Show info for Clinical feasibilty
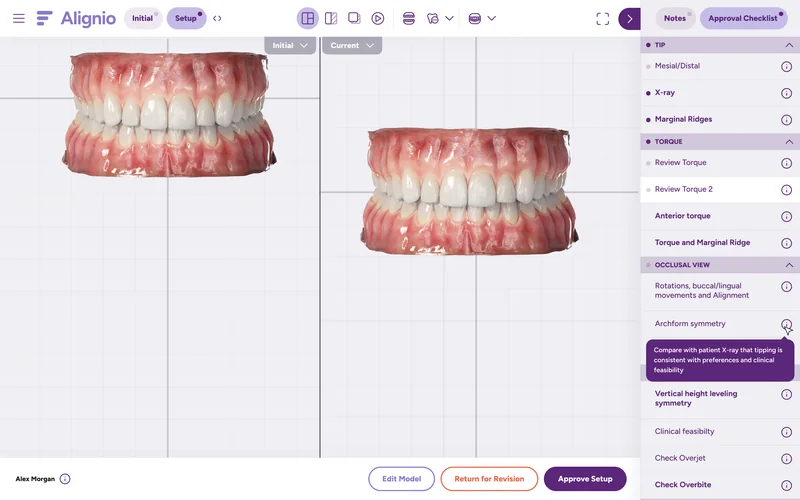Image resolution: width=800 pixels, height=500 pixels. (786, 432)
